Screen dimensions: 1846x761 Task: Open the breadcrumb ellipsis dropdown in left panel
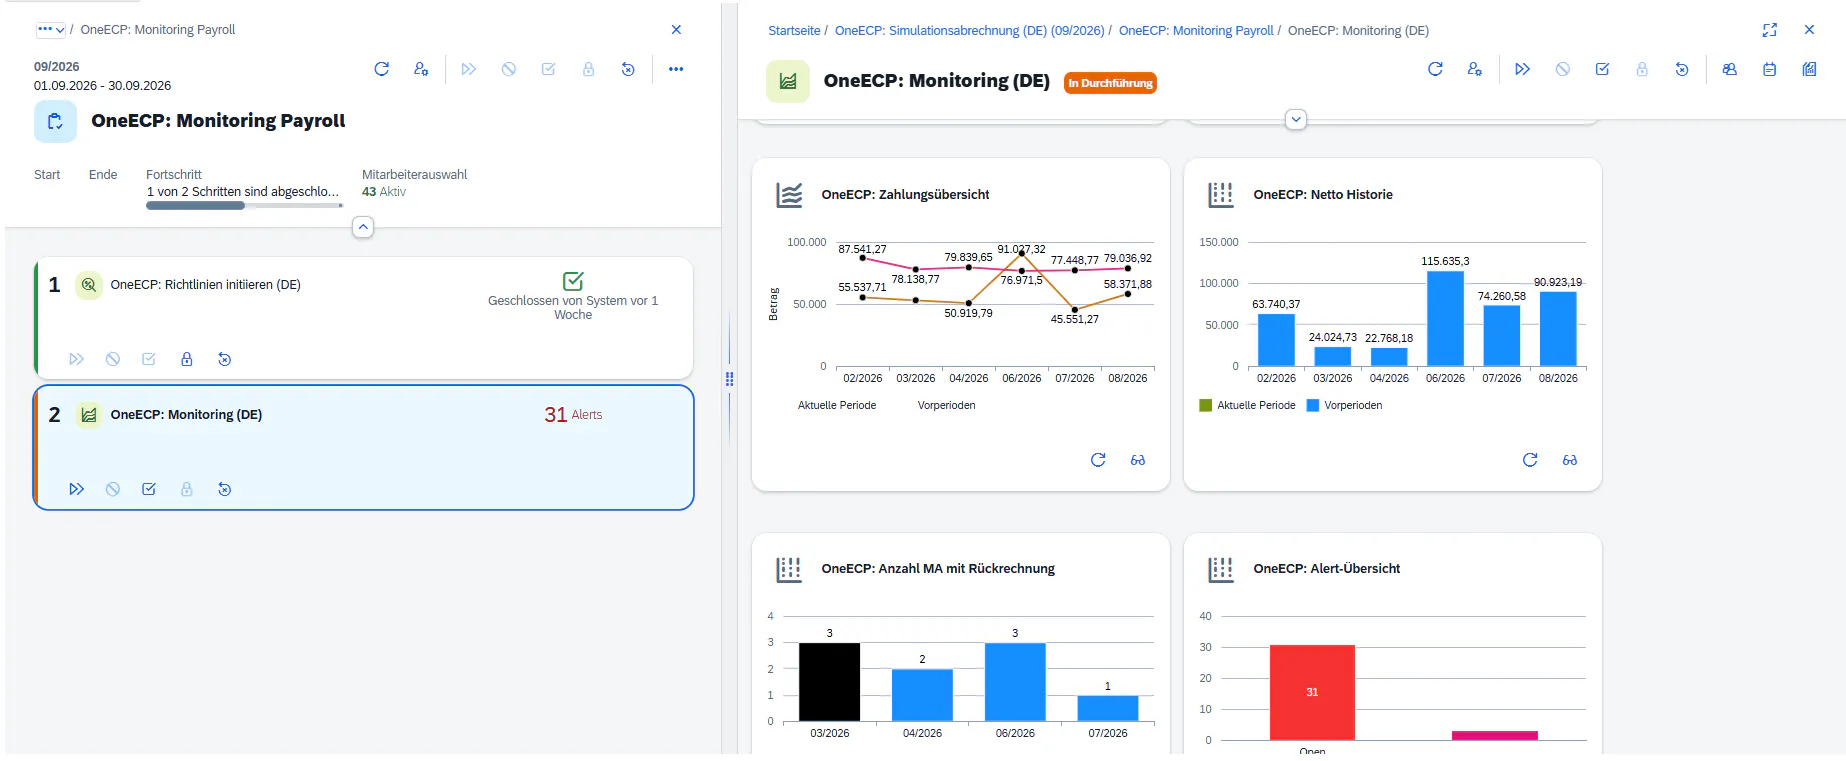pos(50,30)
